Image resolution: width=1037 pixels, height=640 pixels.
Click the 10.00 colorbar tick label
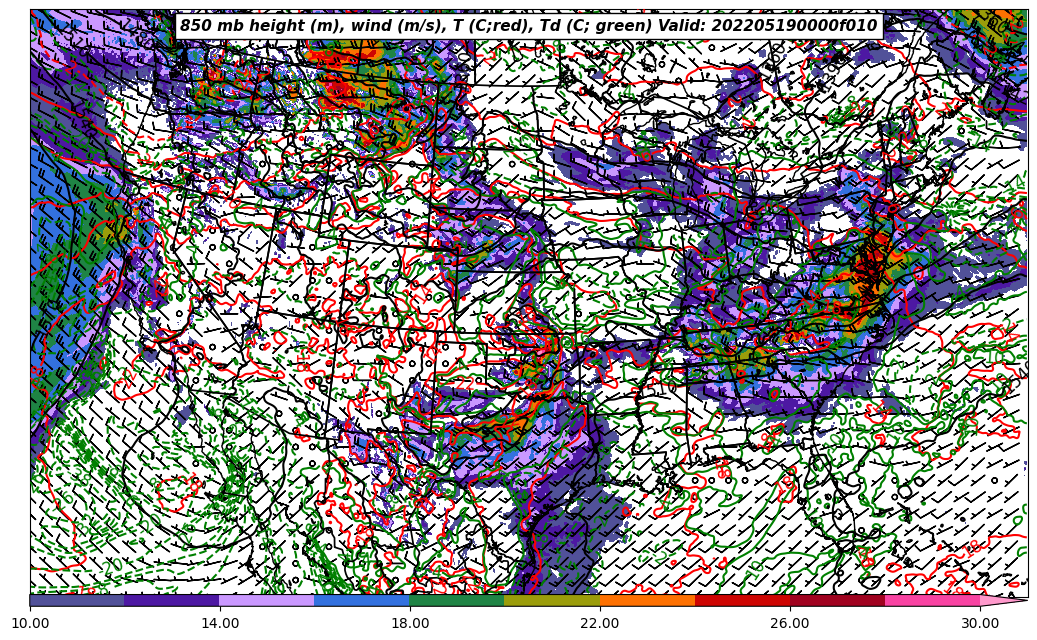[30, 624]
